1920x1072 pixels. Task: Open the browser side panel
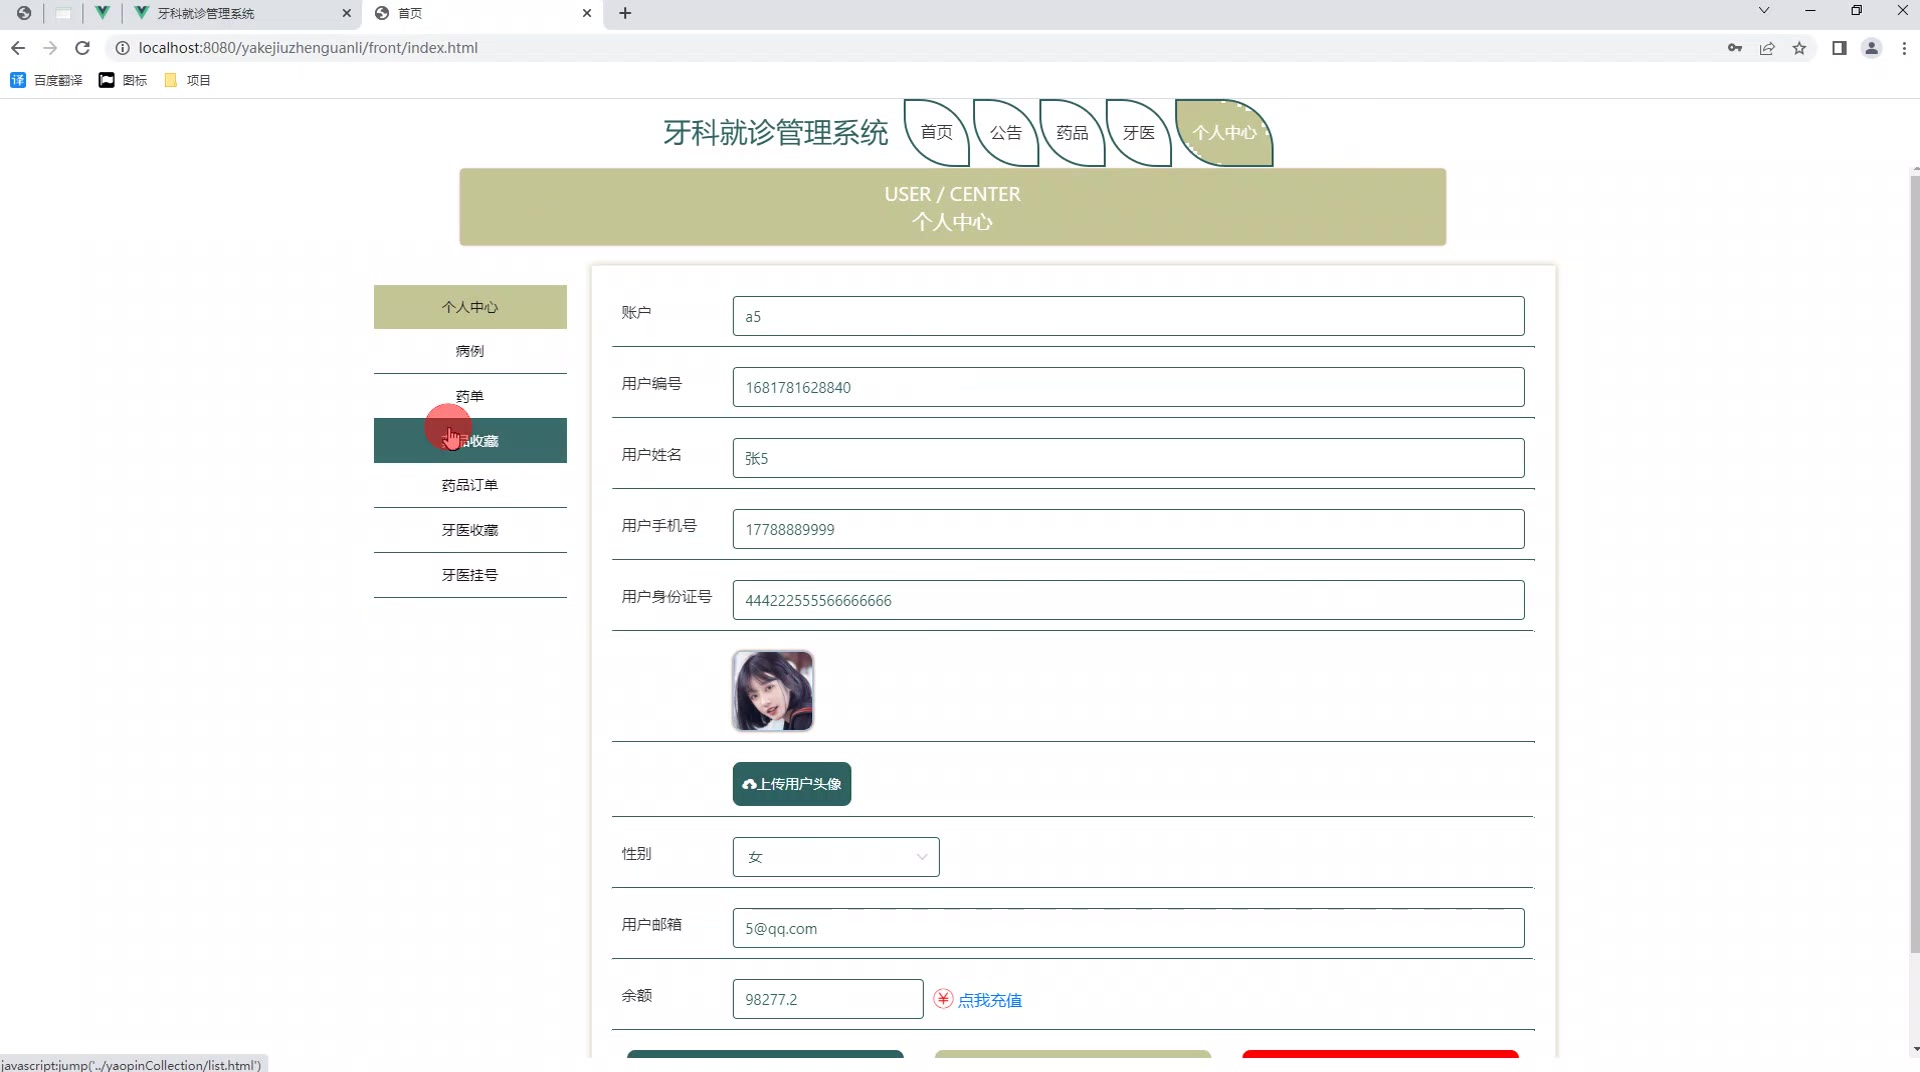click(x=1839, y=48)
